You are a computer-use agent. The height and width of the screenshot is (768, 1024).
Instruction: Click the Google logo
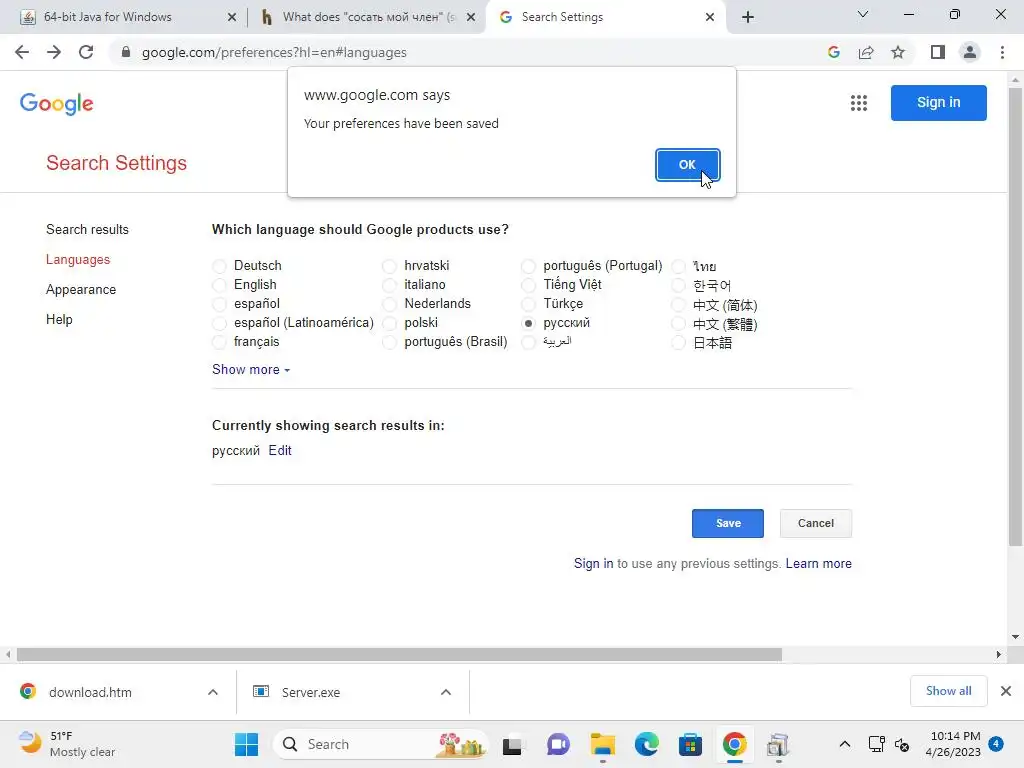click(x=57, y=103)
